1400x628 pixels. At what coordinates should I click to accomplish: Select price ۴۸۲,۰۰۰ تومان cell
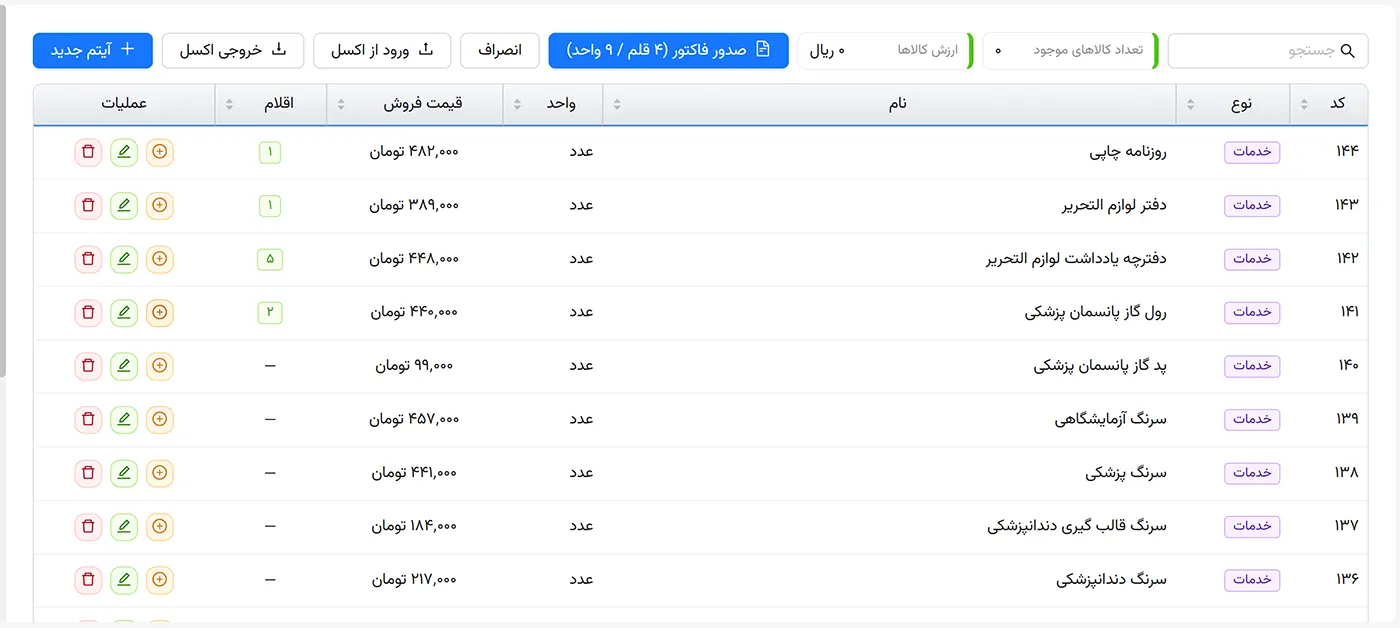coord(414,152)
